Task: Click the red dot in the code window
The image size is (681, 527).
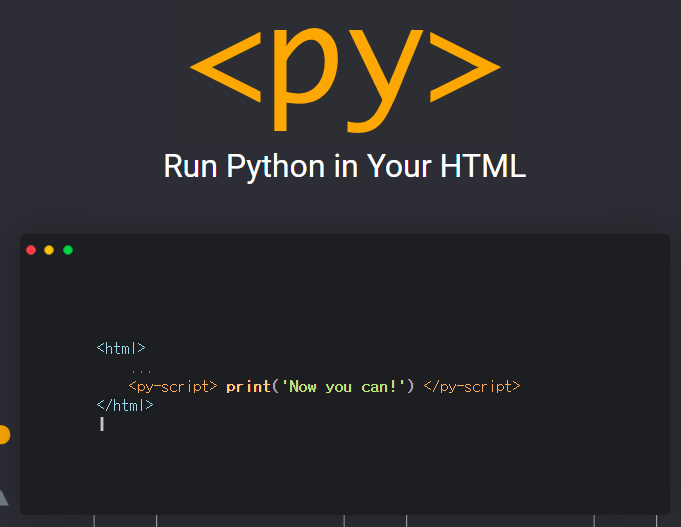Action: tap(31, 250)
